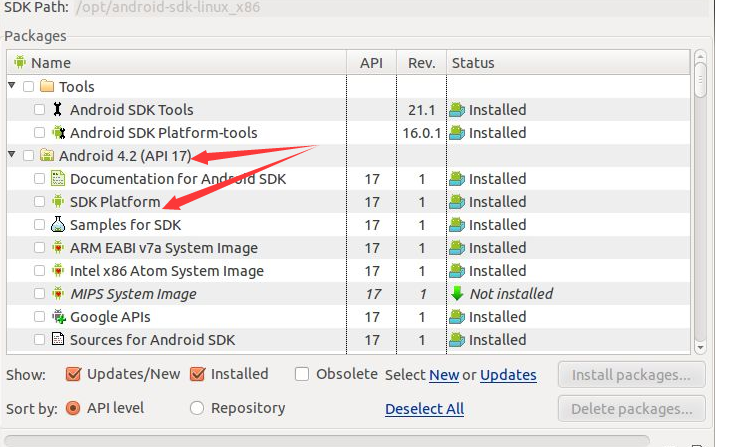Click the scrollbar down arrow
752x447 pixels.
700,347
